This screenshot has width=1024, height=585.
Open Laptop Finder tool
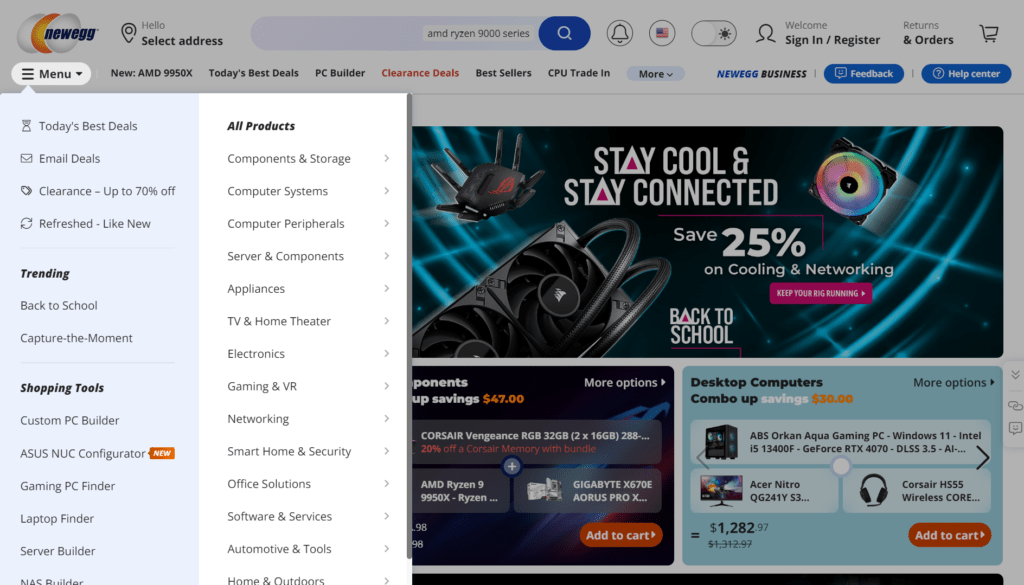pyautogui.click(x=57, y=518)
